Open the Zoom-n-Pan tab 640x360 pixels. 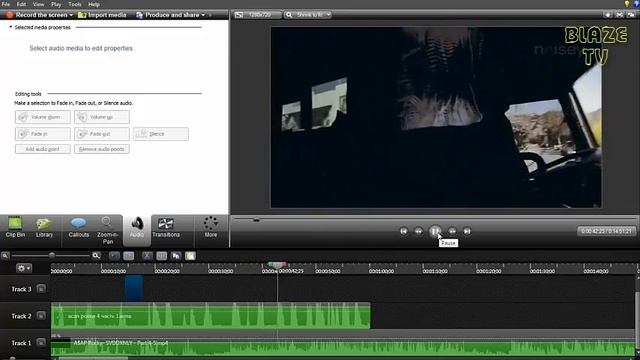point(107,231)
